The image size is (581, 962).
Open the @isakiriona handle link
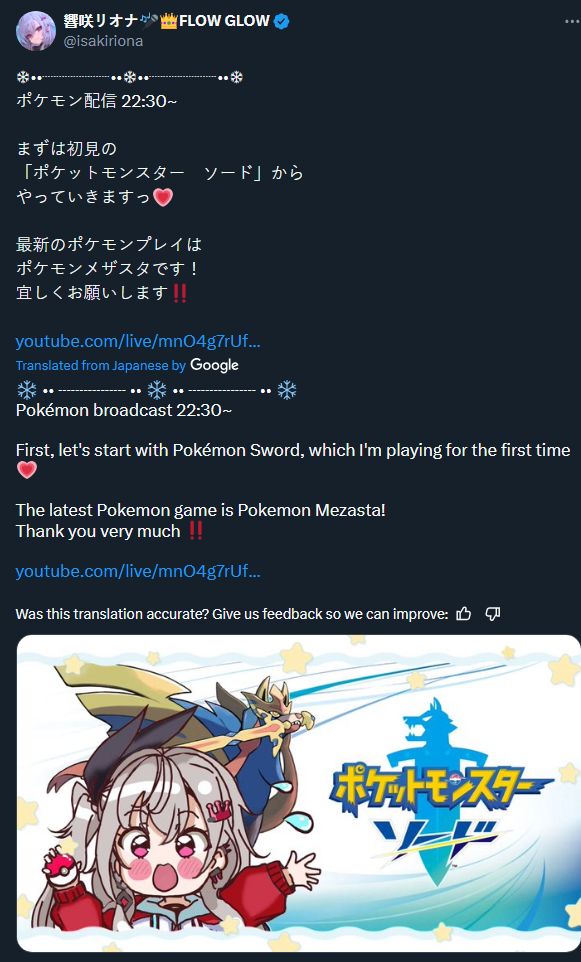103,41
